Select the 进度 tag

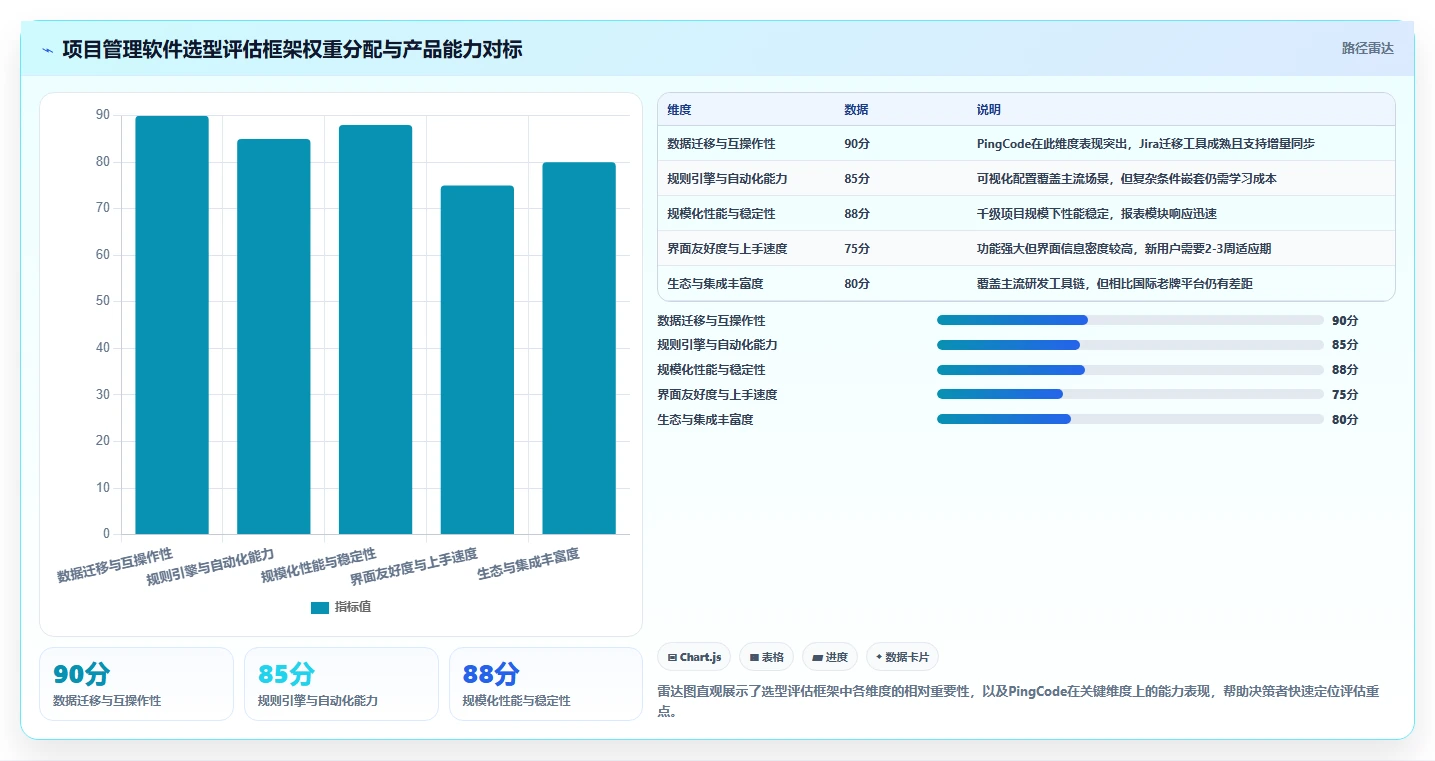830,657
